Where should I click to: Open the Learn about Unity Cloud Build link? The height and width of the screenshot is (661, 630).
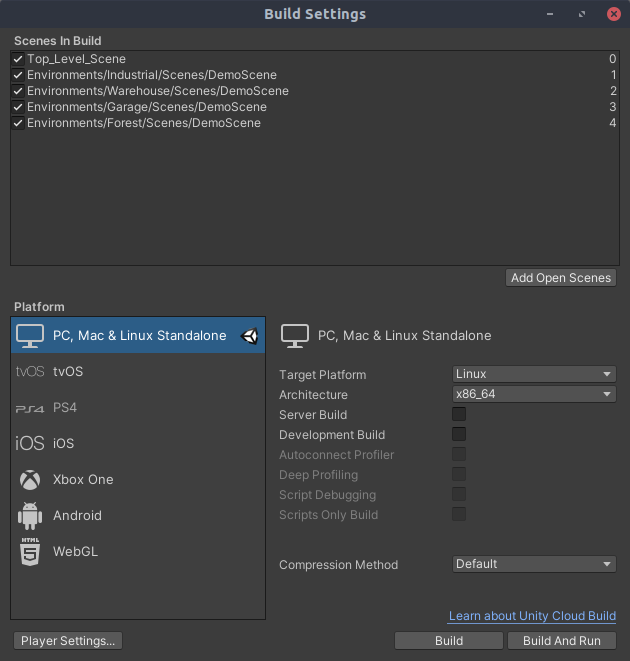point(532,616)
